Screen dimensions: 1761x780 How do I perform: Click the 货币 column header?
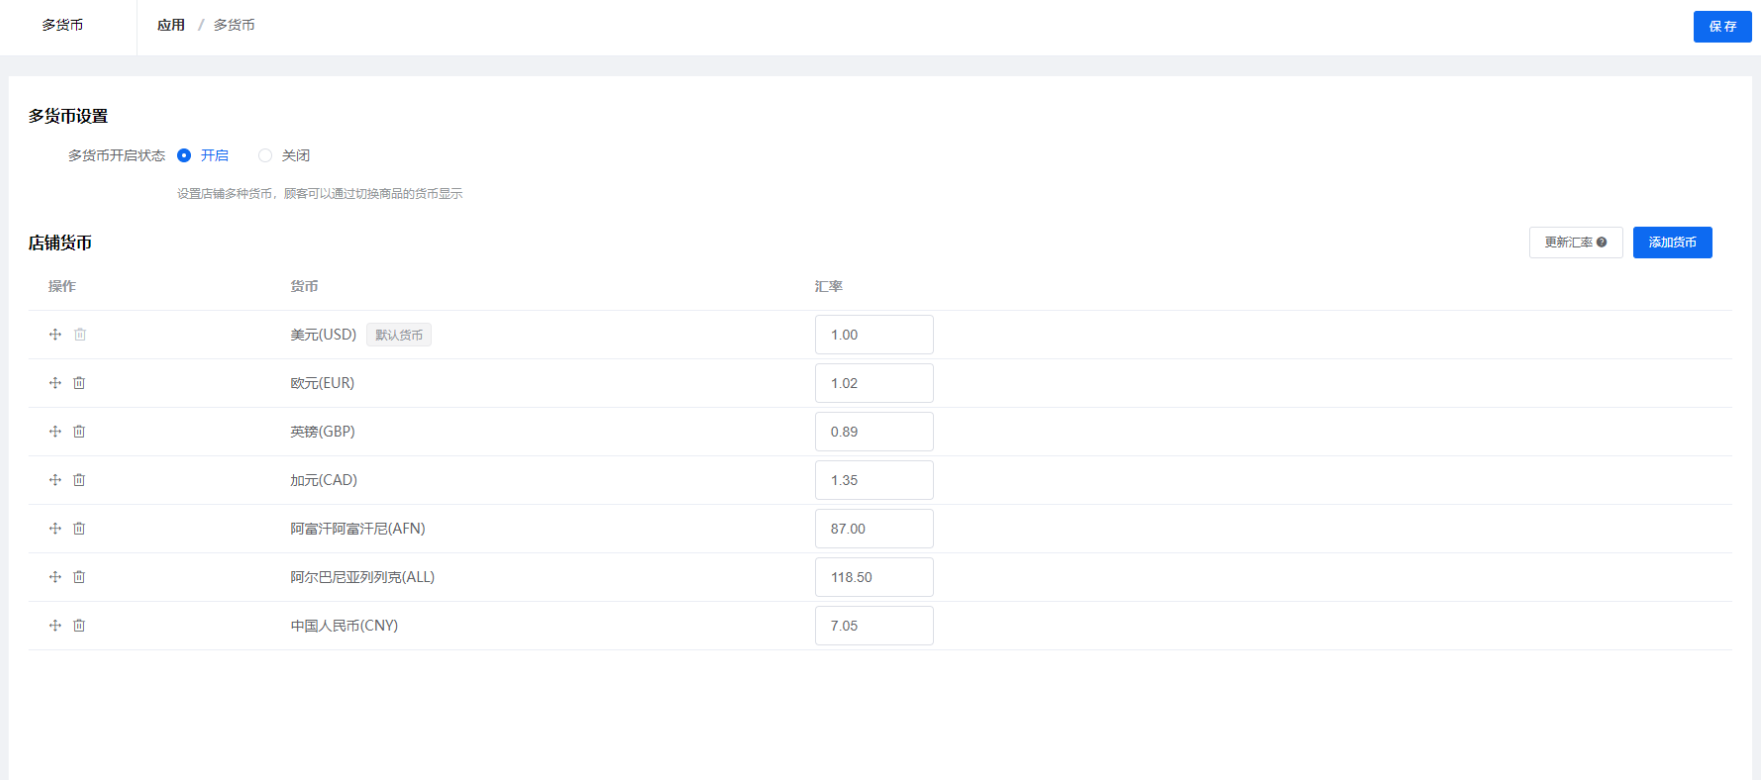pyautogui.click(x=304, y=286)
